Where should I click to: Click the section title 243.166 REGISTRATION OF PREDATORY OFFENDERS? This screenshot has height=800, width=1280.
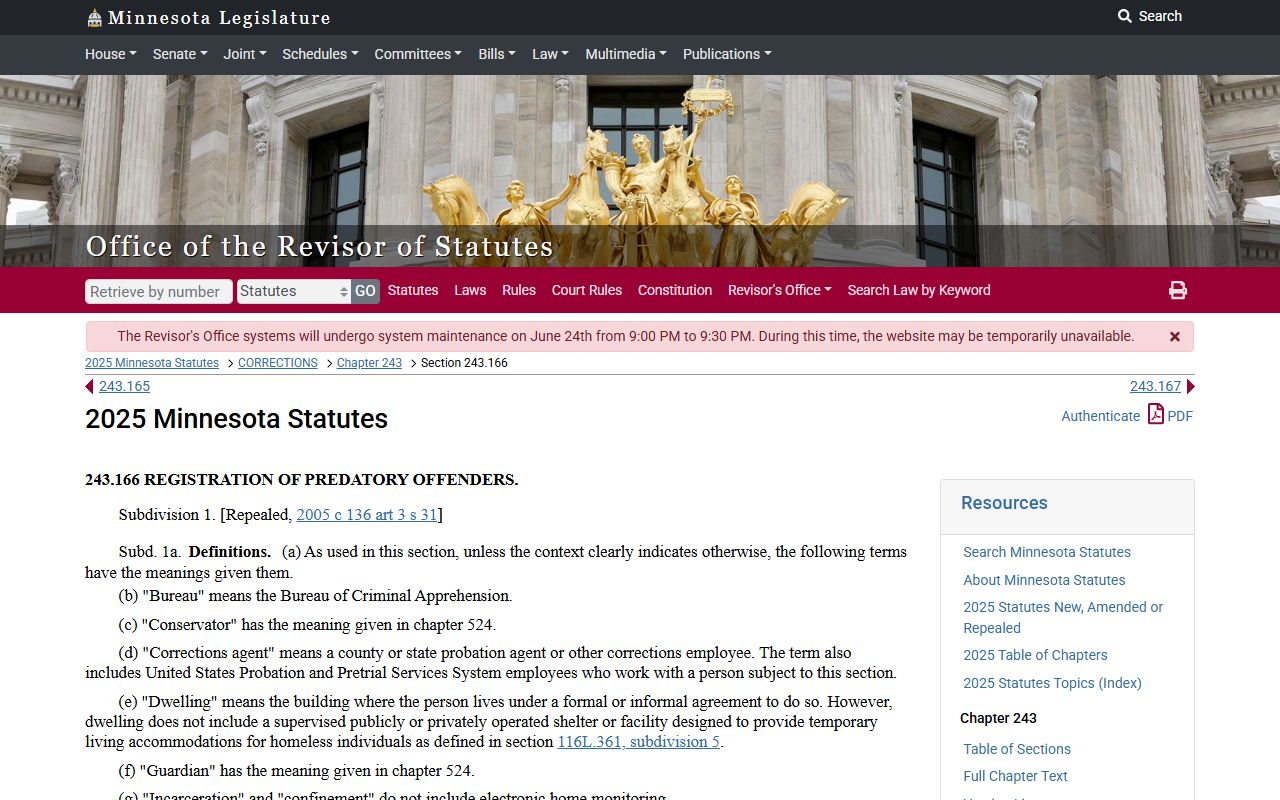tap(301, 480)
